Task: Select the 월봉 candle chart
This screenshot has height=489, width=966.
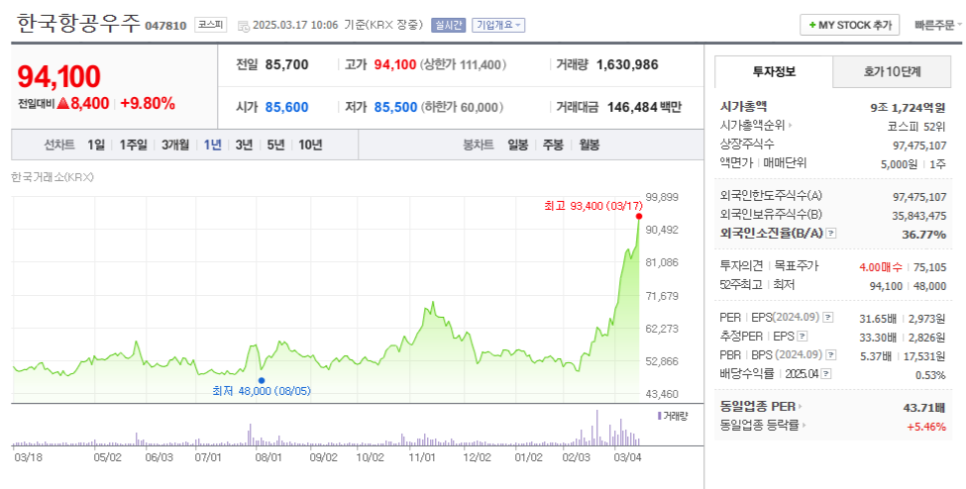Action: click(x=589, y=145)
